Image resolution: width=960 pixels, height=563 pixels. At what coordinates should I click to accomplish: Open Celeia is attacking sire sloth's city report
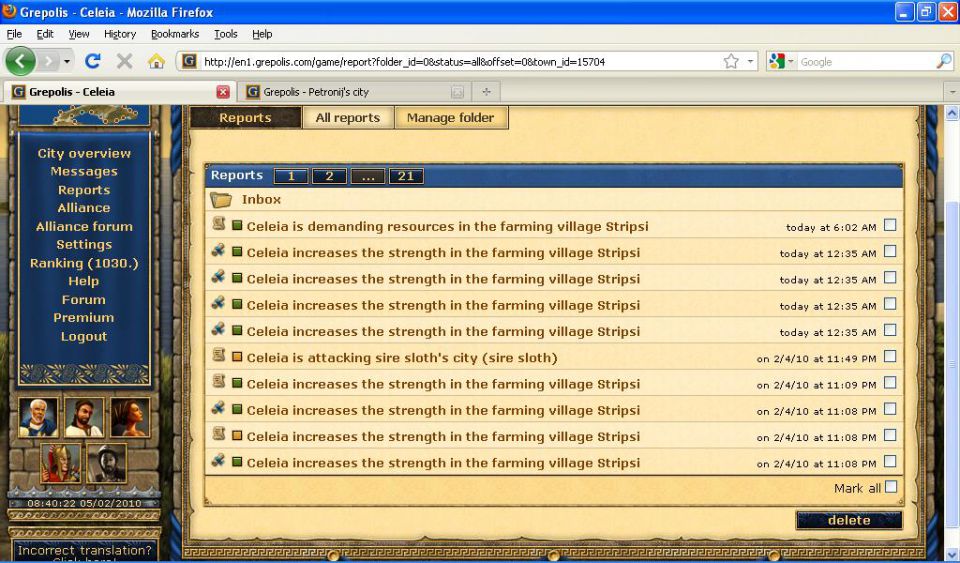402,357
